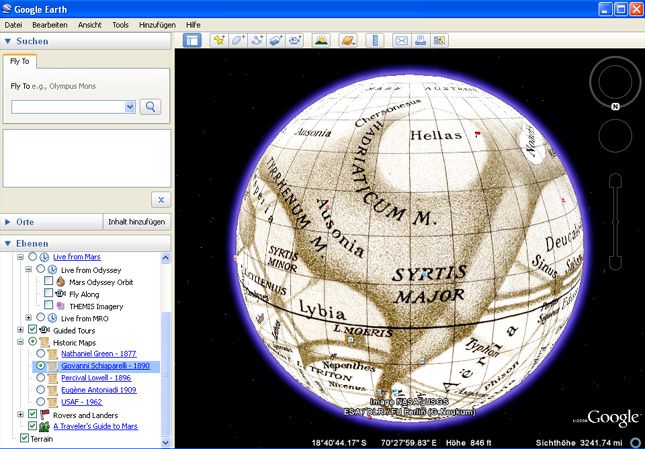Click the THEMIS Imagery purple icon

[x=60, y=306]
